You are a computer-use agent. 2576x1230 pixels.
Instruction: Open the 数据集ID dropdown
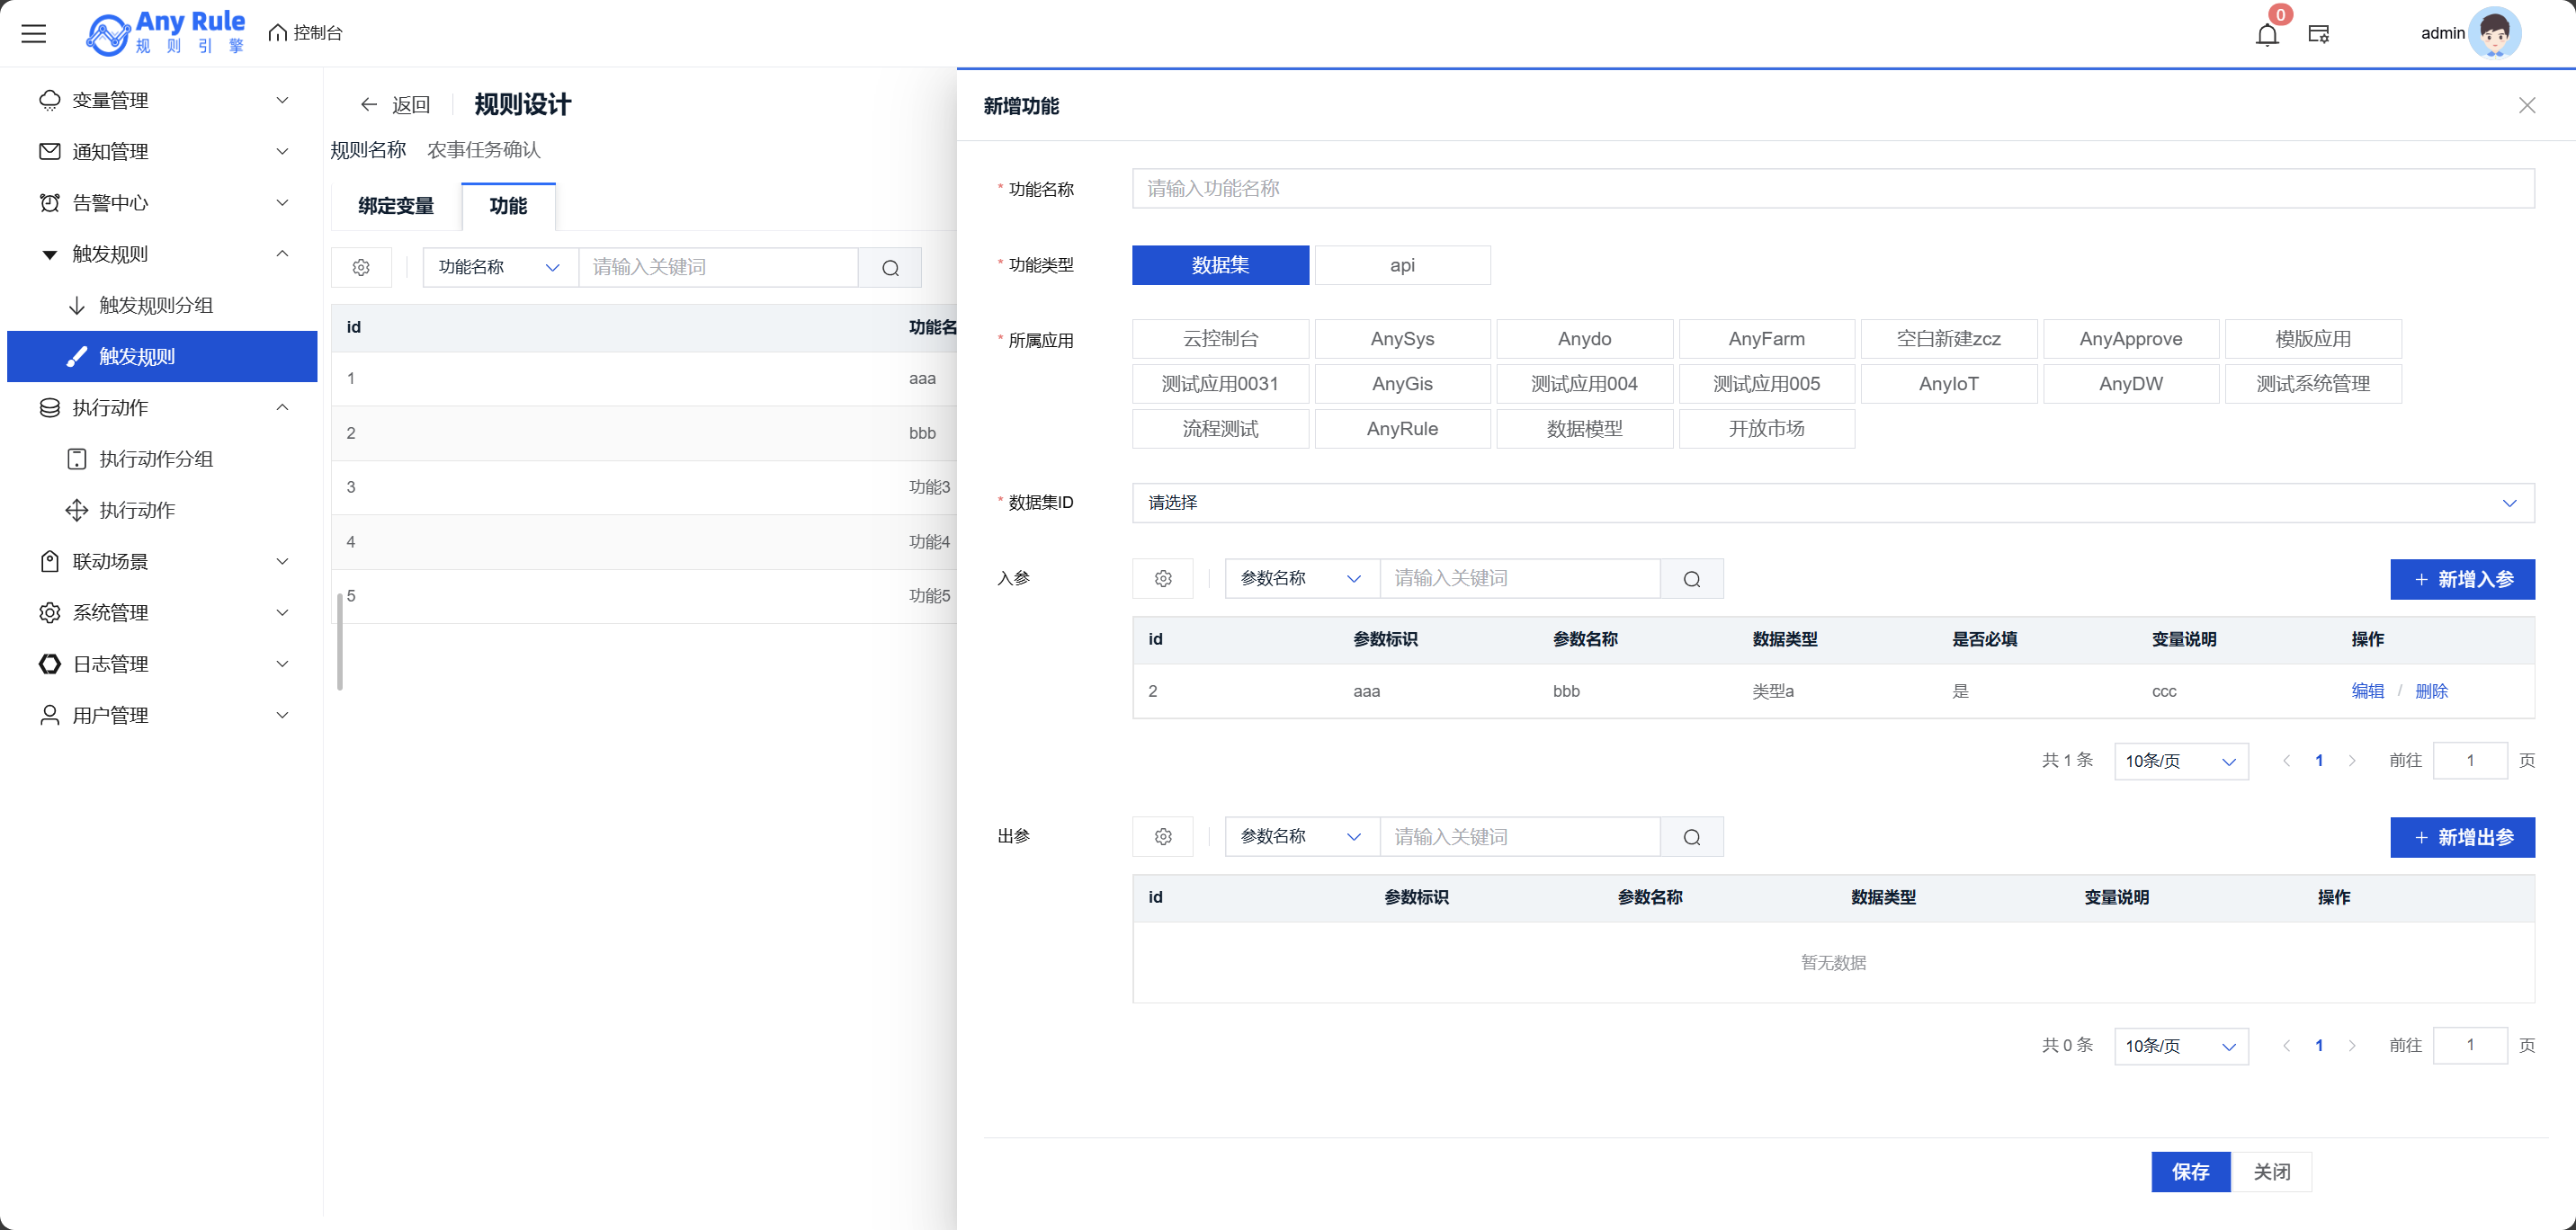click(x=1832, y=503)
